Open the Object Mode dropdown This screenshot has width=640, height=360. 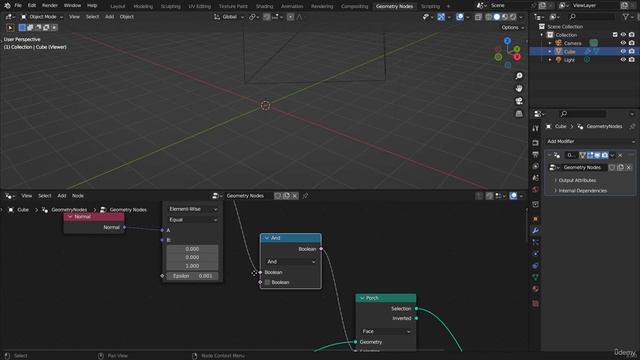[x=42, y=17]
